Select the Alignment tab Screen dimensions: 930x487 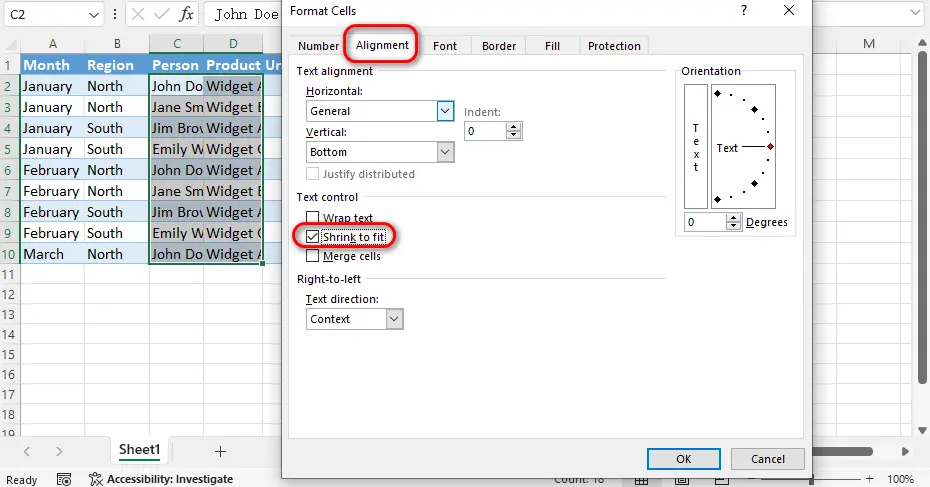tap(382, 45)
